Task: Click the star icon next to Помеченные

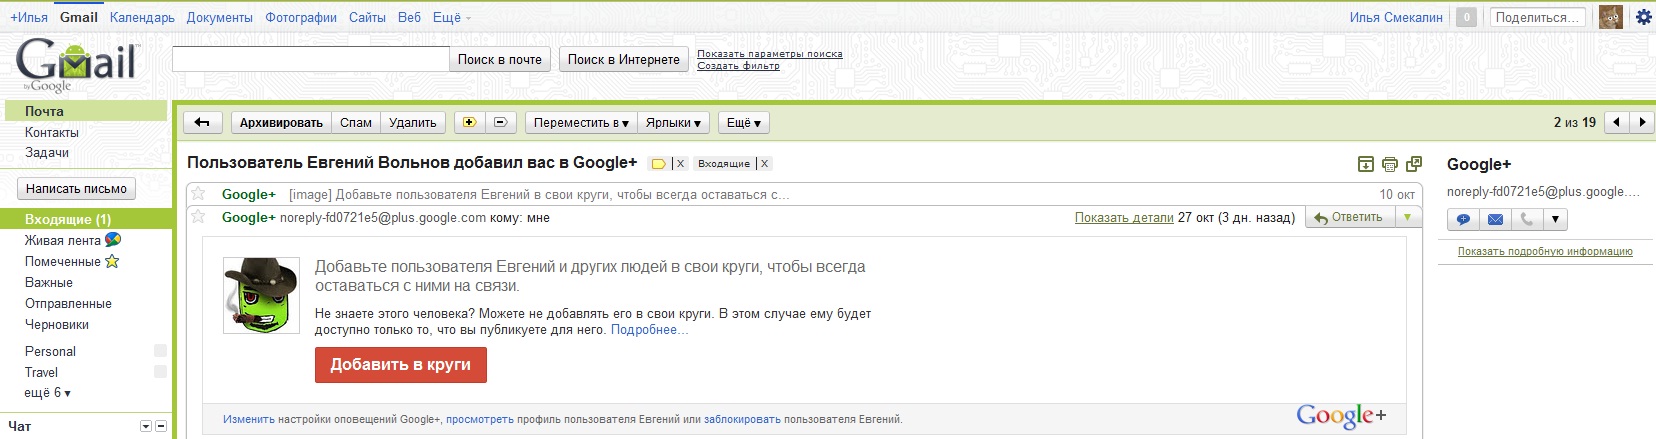Action: (112, 261)
